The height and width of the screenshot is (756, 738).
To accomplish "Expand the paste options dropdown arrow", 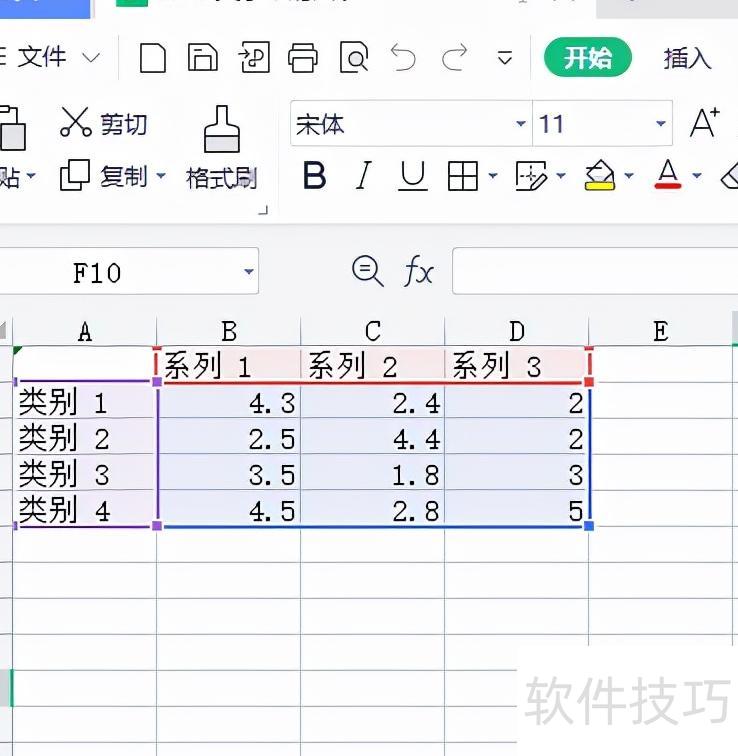I will [x=31, y=176].
